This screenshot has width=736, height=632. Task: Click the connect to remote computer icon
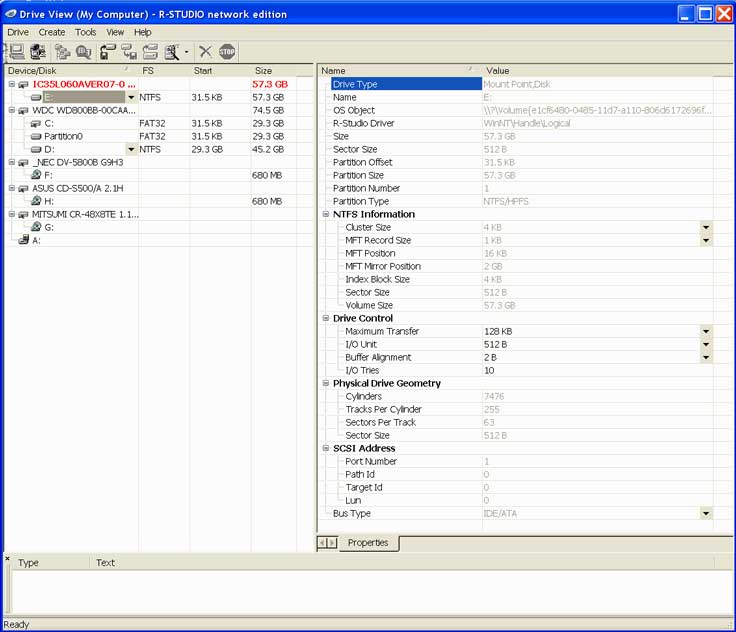pos(38,52)
